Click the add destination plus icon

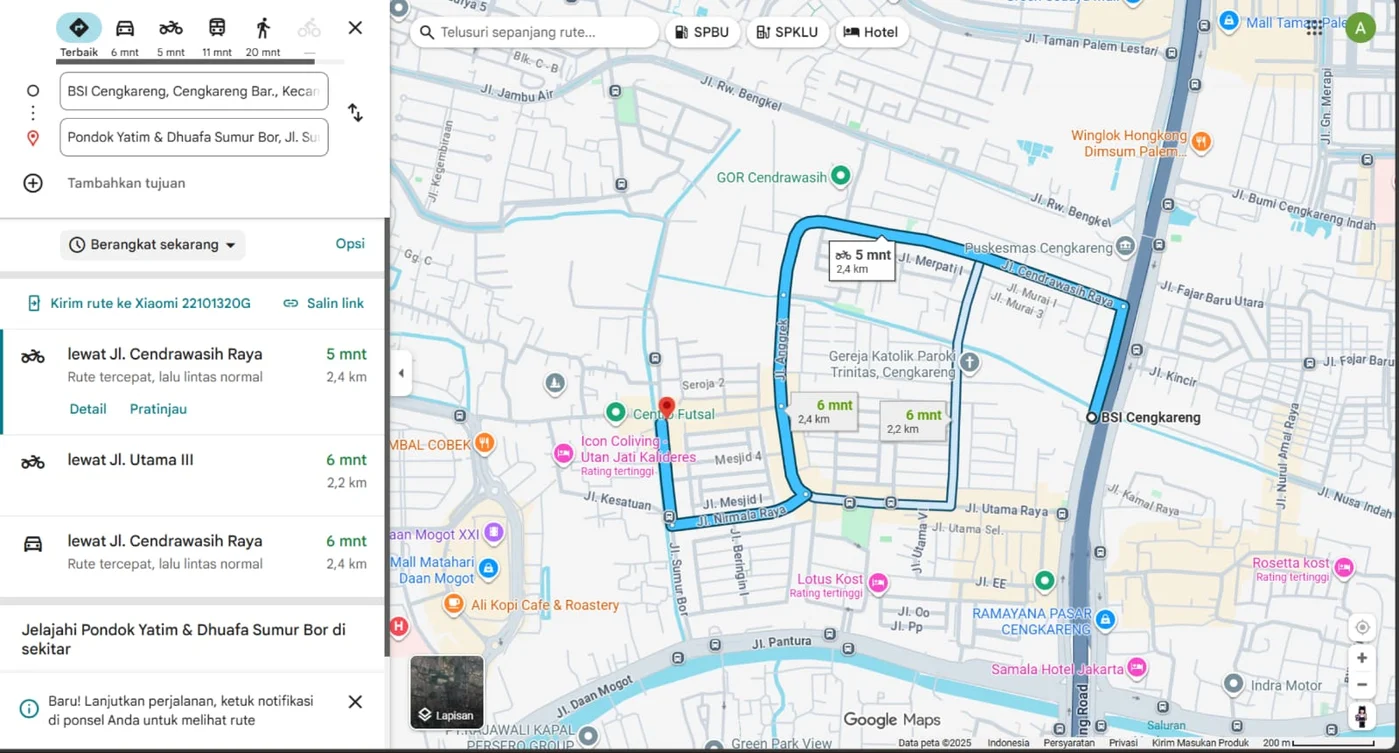pos(33,183)
